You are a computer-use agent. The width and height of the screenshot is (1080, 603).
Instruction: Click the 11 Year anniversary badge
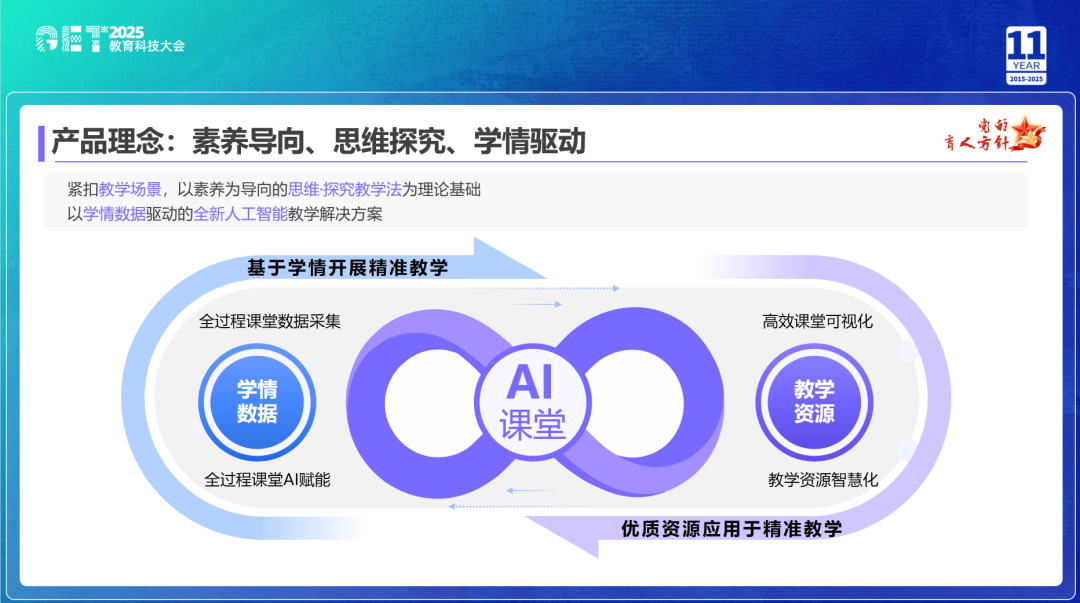[1025, 56]
